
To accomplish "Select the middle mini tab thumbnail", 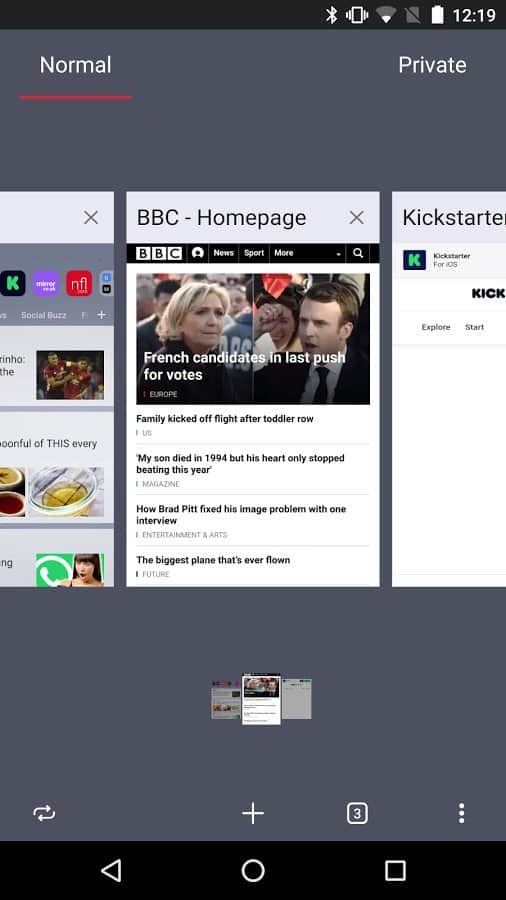I will (x=261, y=699).
